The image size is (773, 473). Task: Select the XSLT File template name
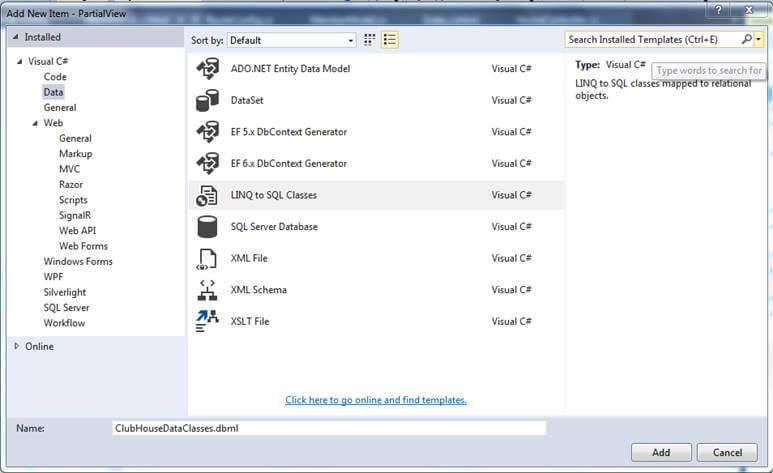(x=250, y=321)
